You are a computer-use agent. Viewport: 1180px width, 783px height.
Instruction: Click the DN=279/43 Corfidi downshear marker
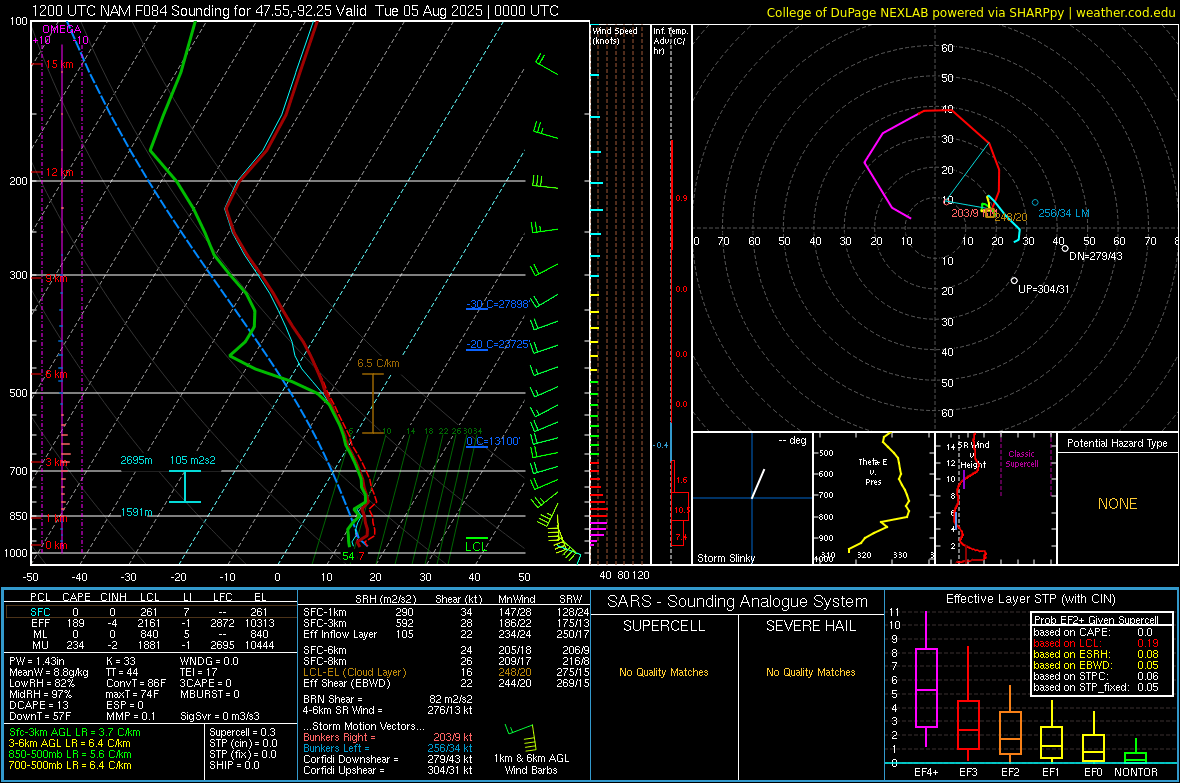1096,256
